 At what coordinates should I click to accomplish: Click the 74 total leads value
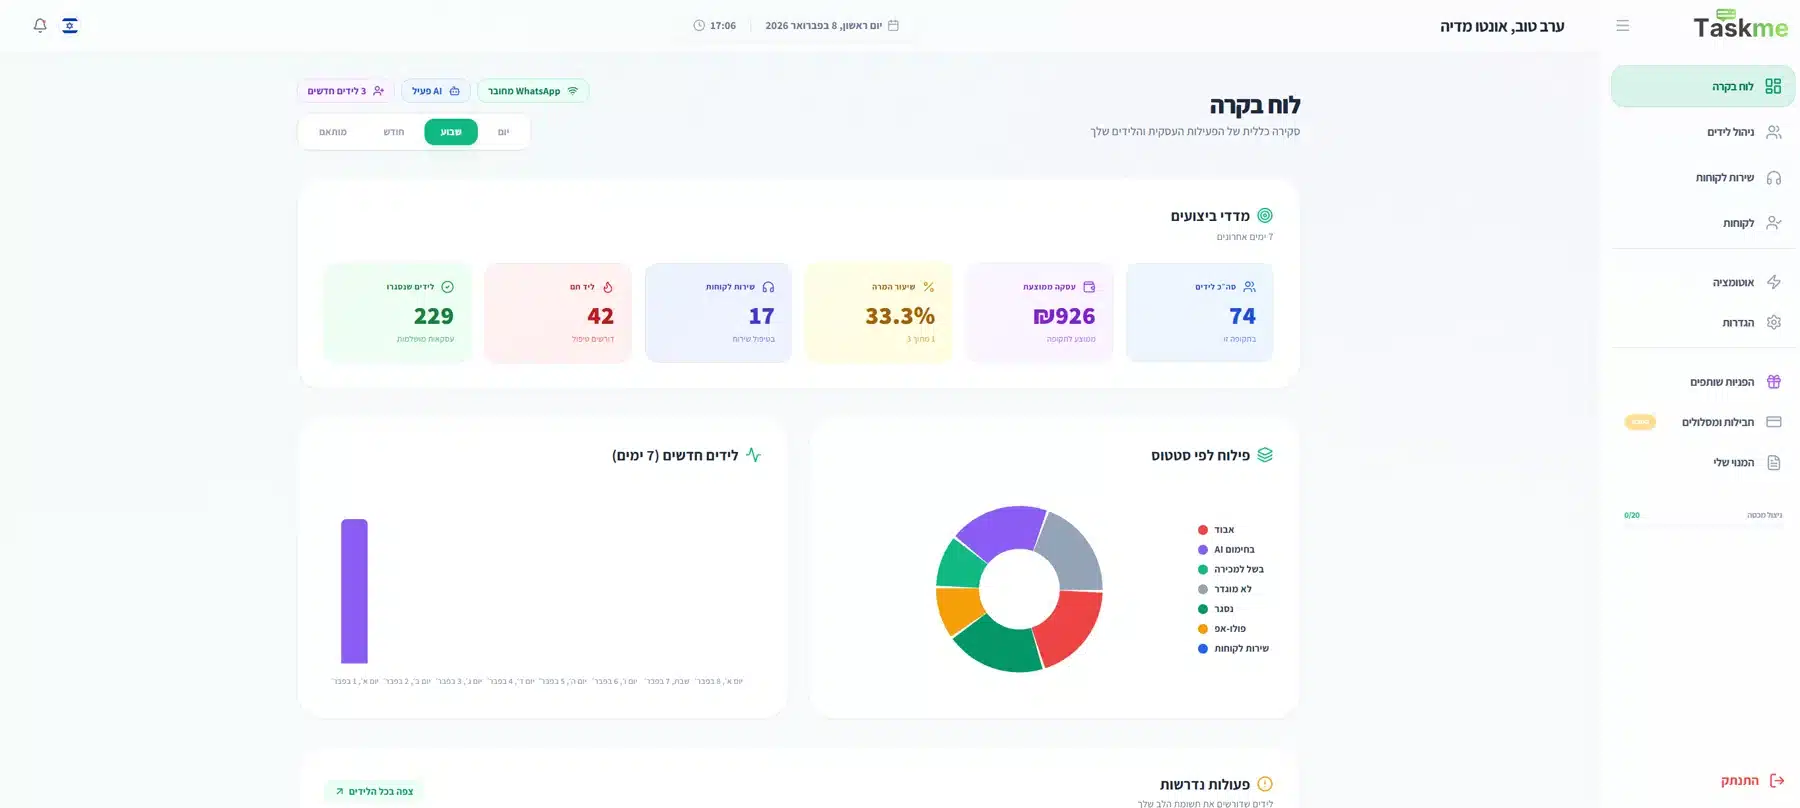click(1242, 316)
